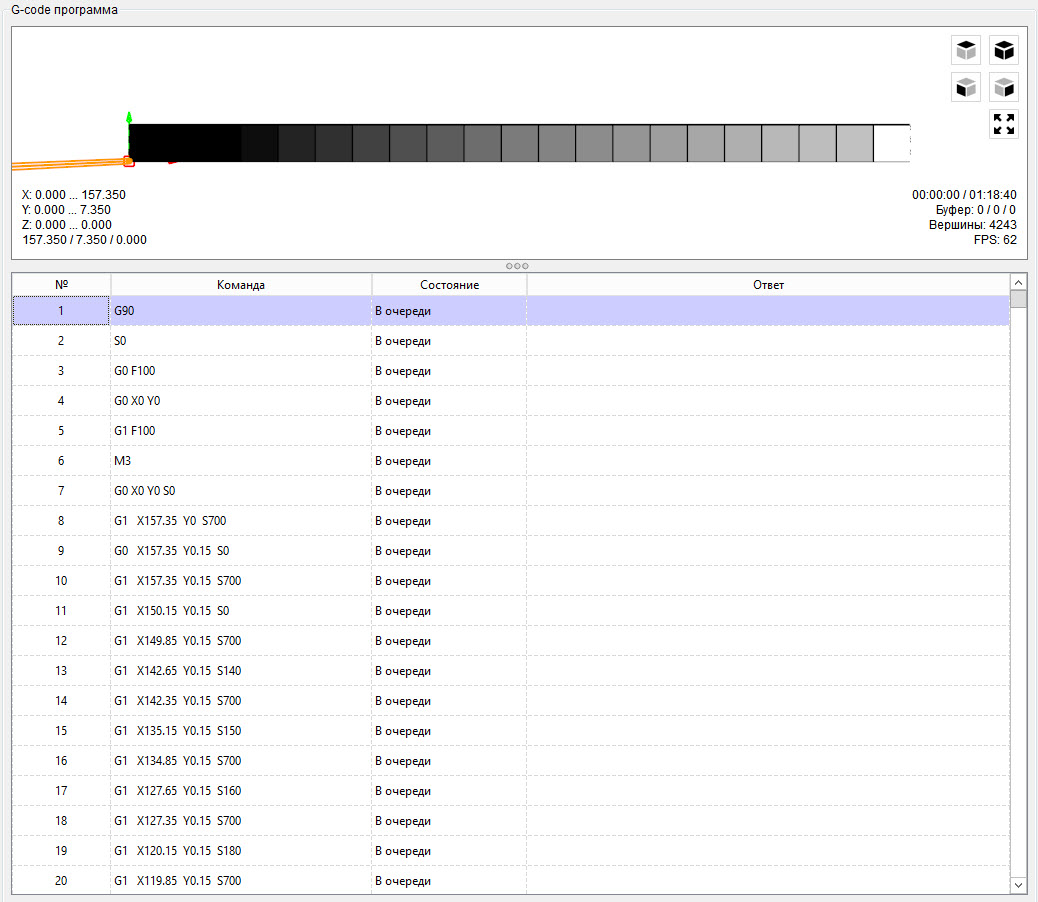Viewport: 1038px width, 902px height.
Task: Select command cell G90
Action: 241,310
